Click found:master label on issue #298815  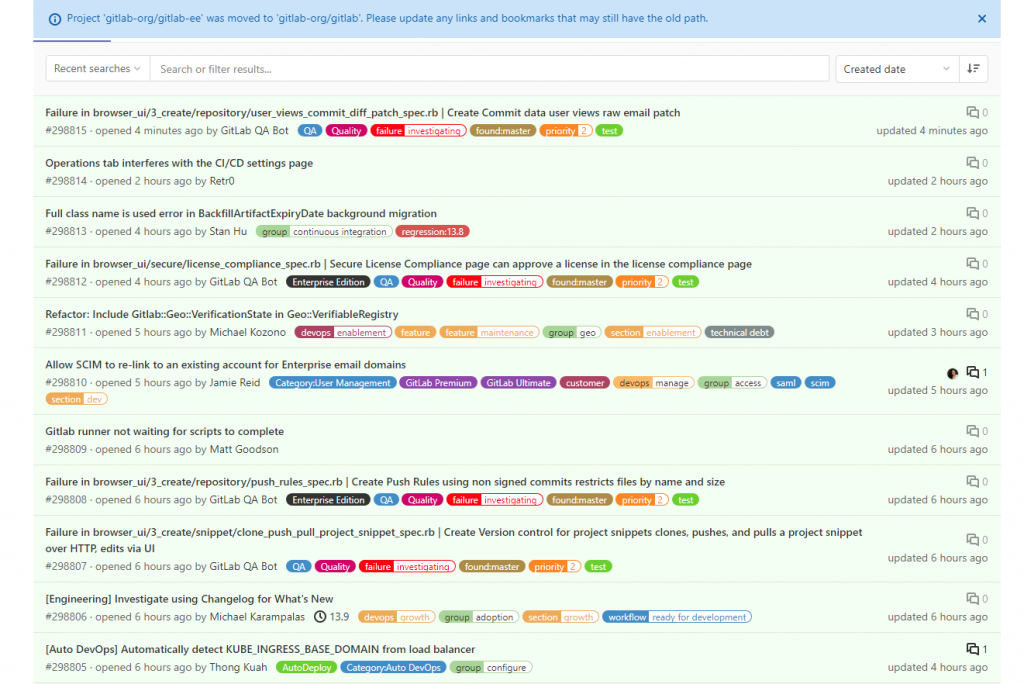(x=503, y=131)
